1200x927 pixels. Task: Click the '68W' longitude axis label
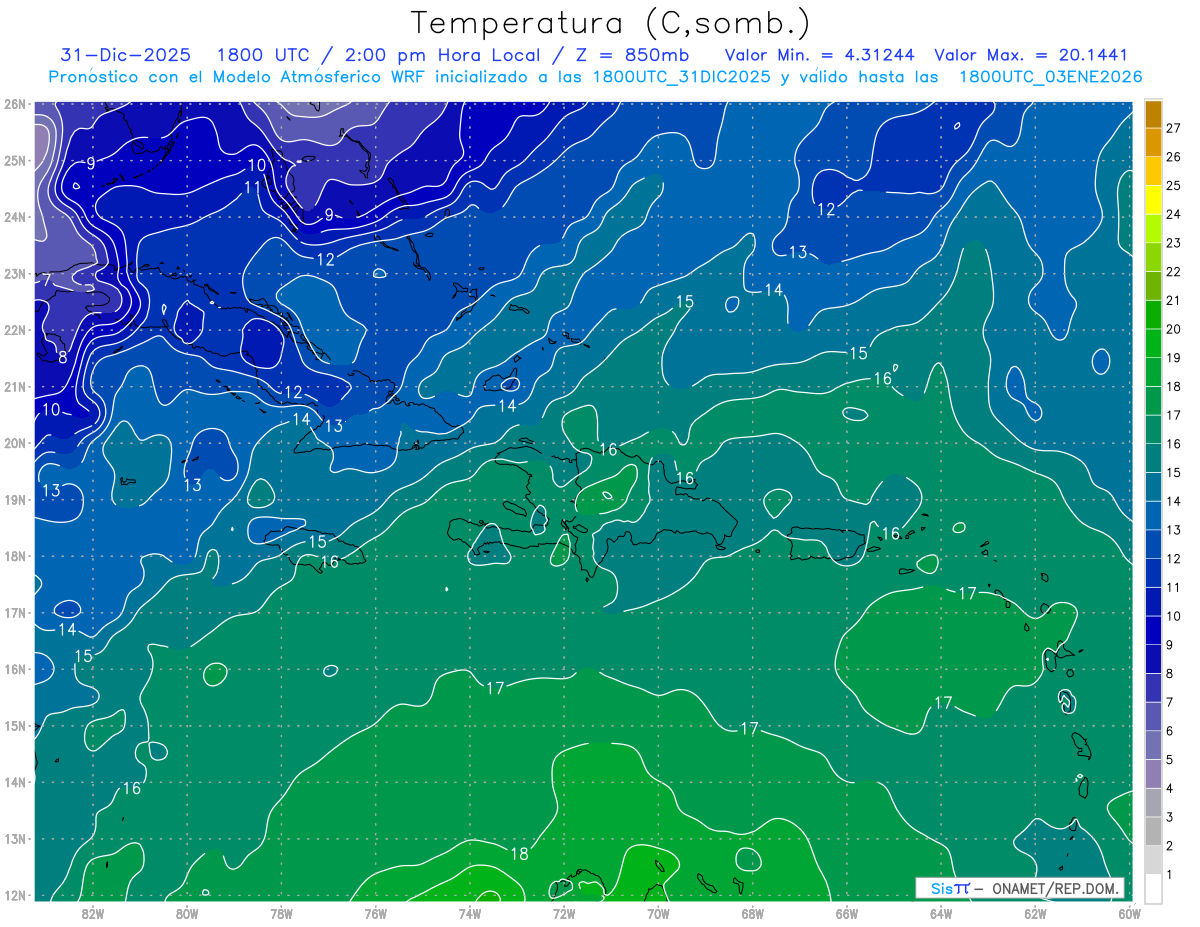coord(752,913)
